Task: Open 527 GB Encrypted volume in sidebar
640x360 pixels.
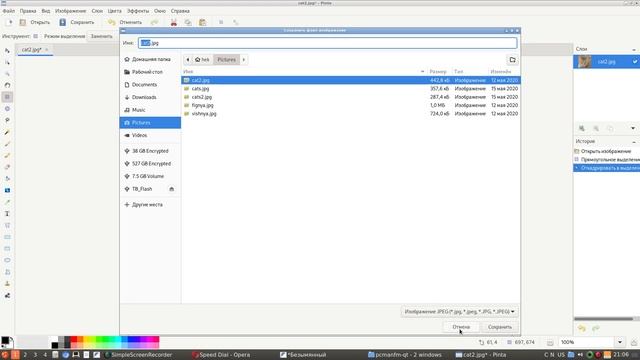Action: pyautogui.click(x=150, y=164)
